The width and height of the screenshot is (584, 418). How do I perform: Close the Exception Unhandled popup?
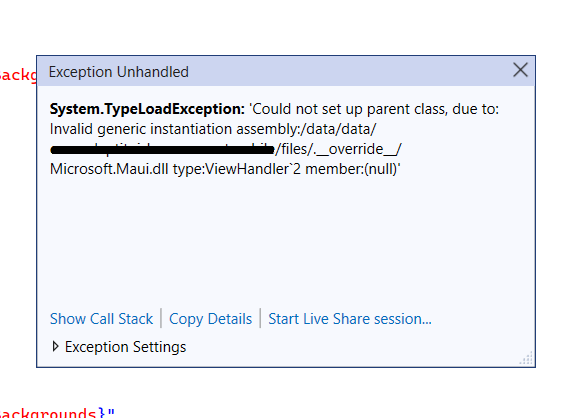coord(520,70)
